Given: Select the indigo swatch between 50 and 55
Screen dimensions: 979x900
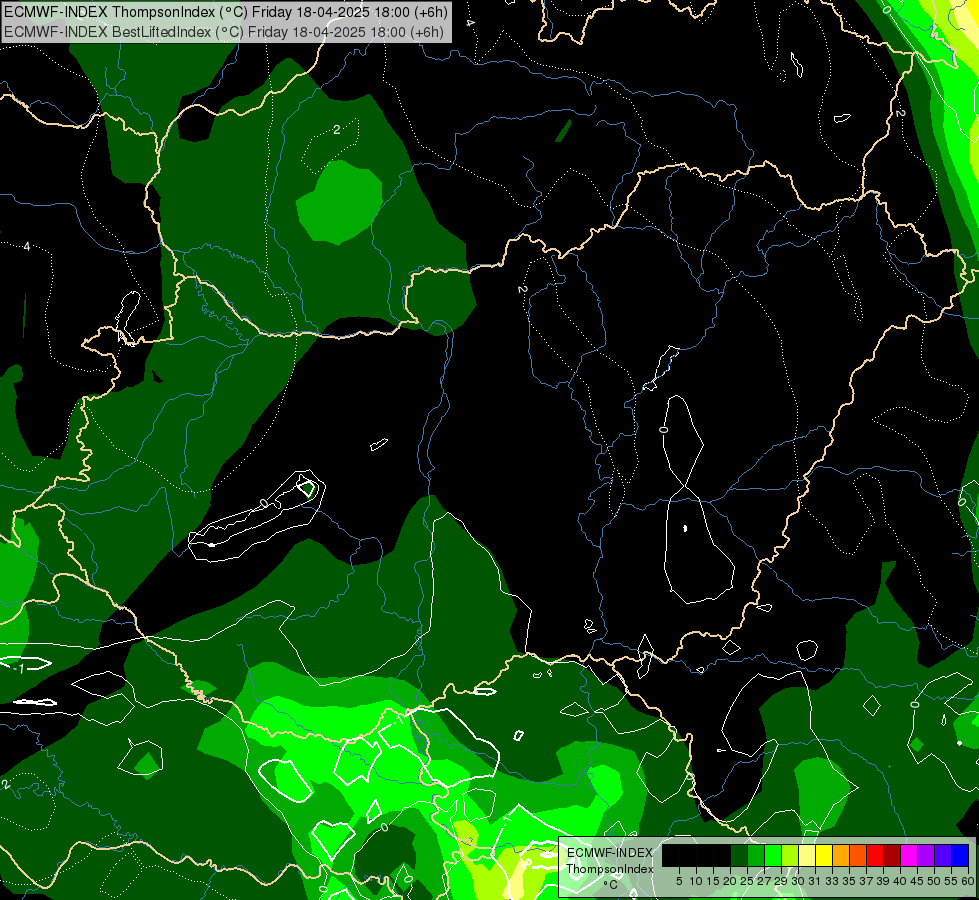Looking at the screenshot, I should [943, 855].
